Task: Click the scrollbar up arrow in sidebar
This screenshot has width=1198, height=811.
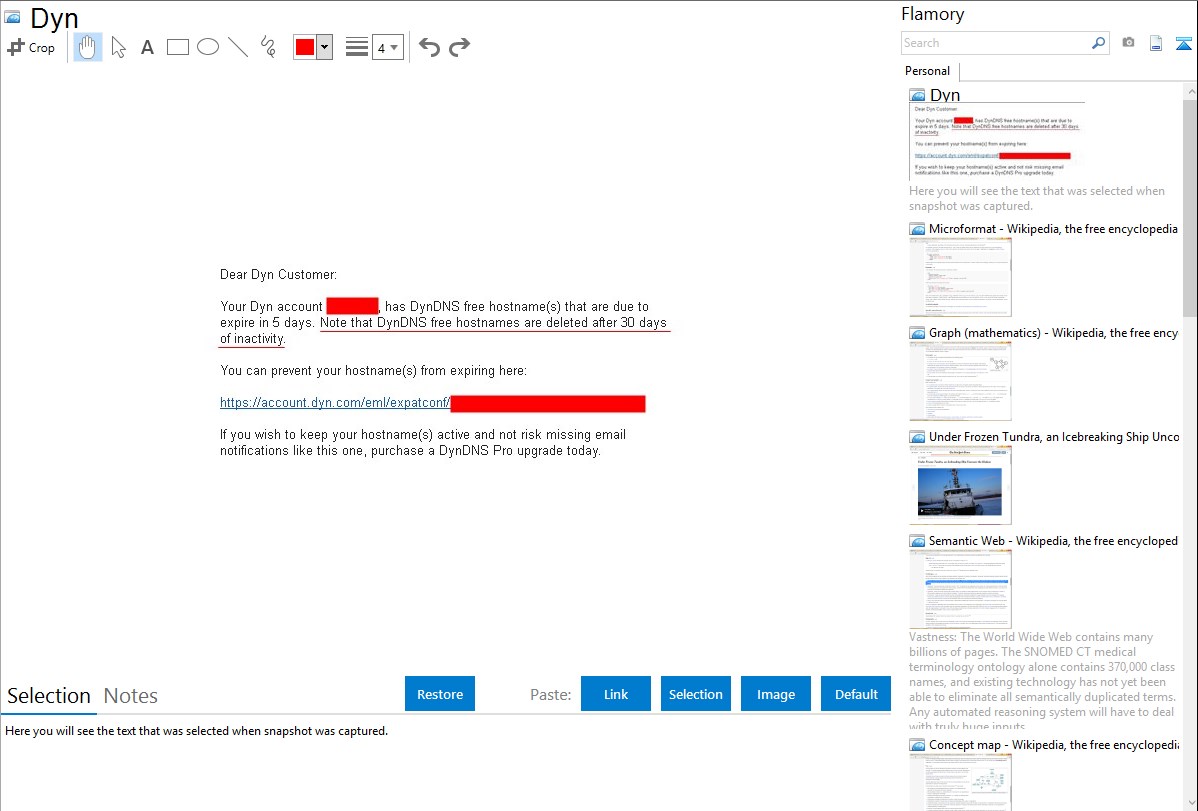Action: tap(1190, 91)
